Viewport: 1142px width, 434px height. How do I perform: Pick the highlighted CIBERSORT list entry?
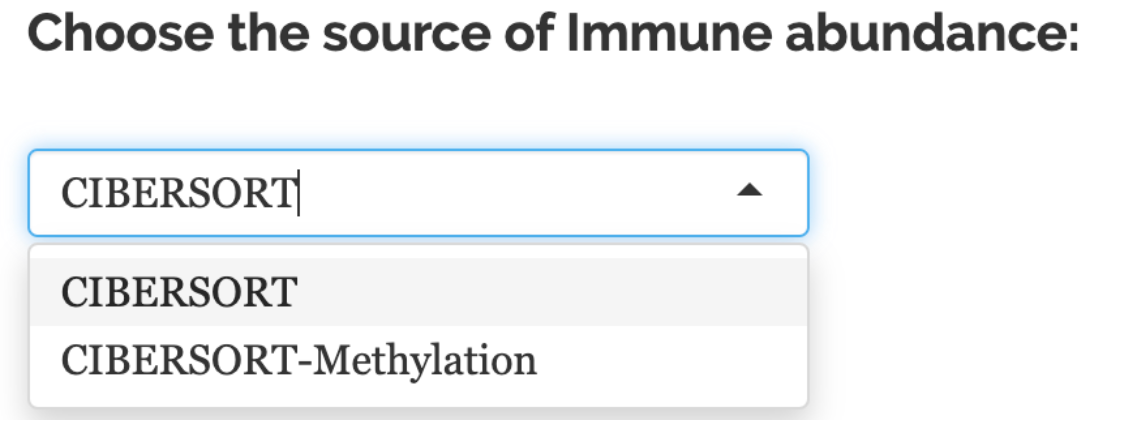(179, 292)
